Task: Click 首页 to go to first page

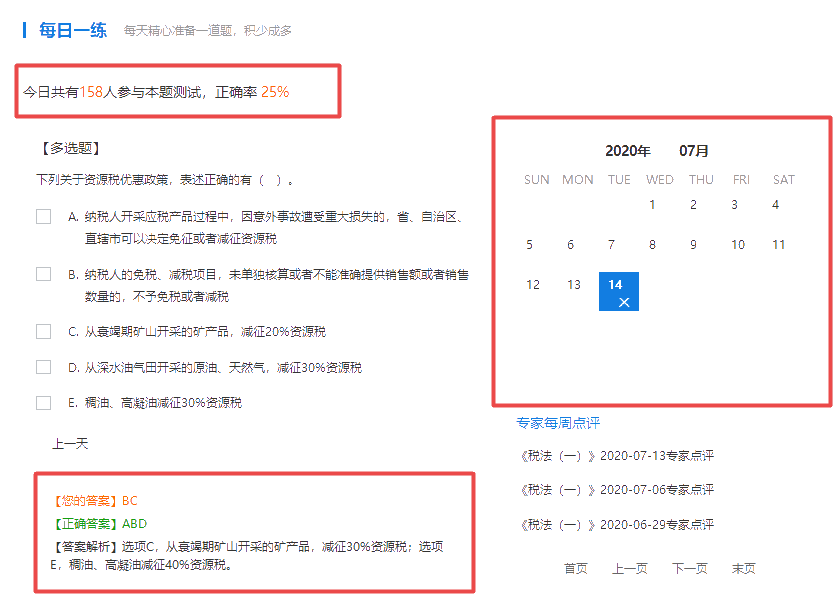Action: point(575,567)
